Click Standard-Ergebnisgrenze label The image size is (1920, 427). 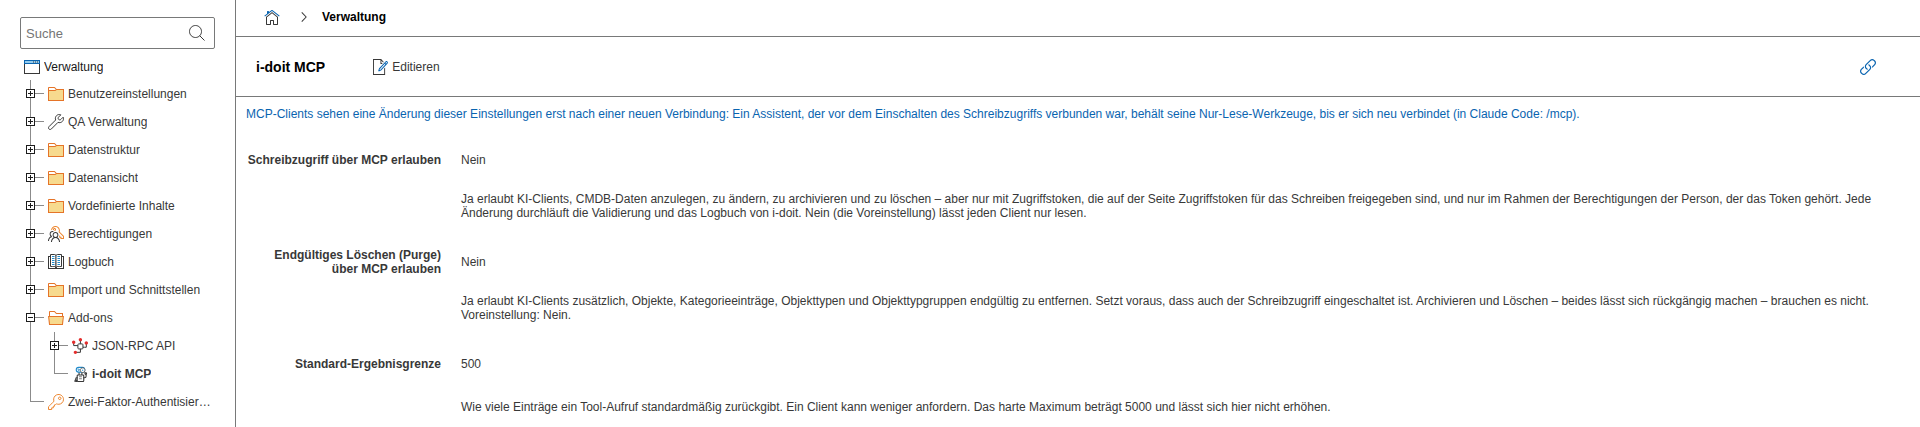click(x=368, y=364)
